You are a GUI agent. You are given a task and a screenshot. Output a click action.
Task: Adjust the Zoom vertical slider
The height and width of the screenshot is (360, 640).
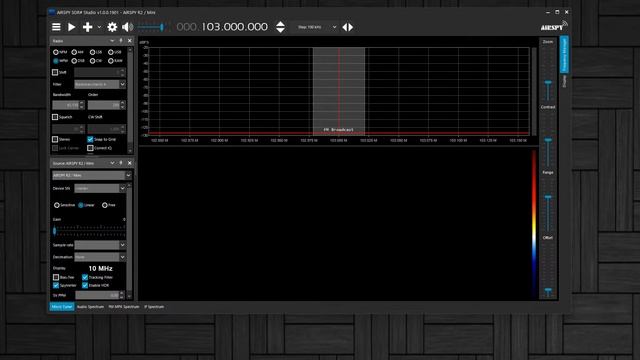click(x=548, y=73)
